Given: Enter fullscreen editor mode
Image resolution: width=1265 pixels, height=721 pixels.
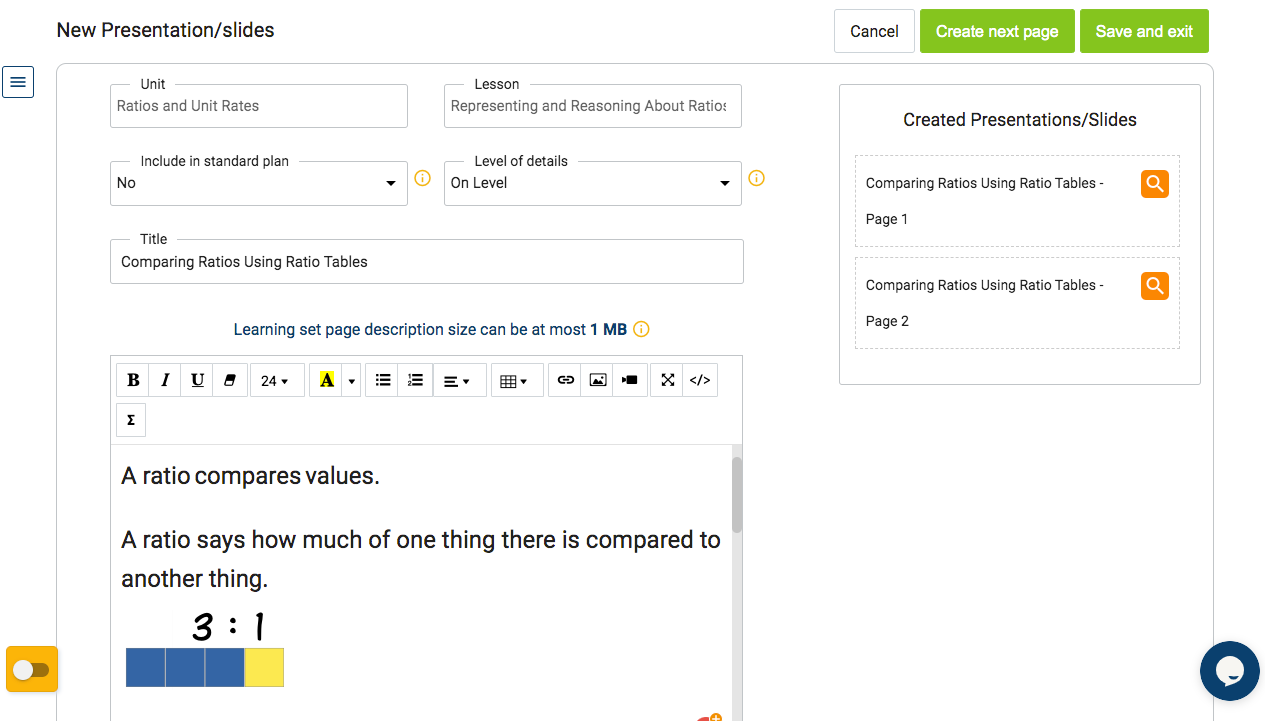Looking at the screenshot, I should [668, 380].
